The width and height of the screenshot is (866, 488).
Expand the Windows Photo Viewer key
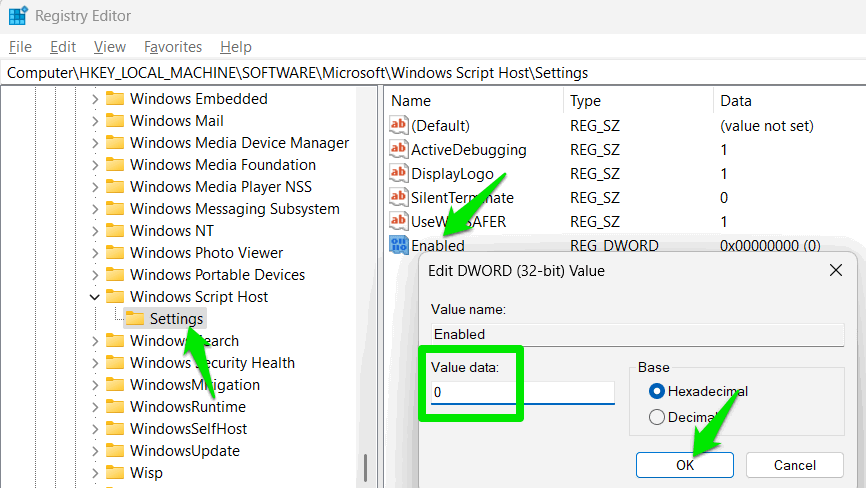[94, 253]
